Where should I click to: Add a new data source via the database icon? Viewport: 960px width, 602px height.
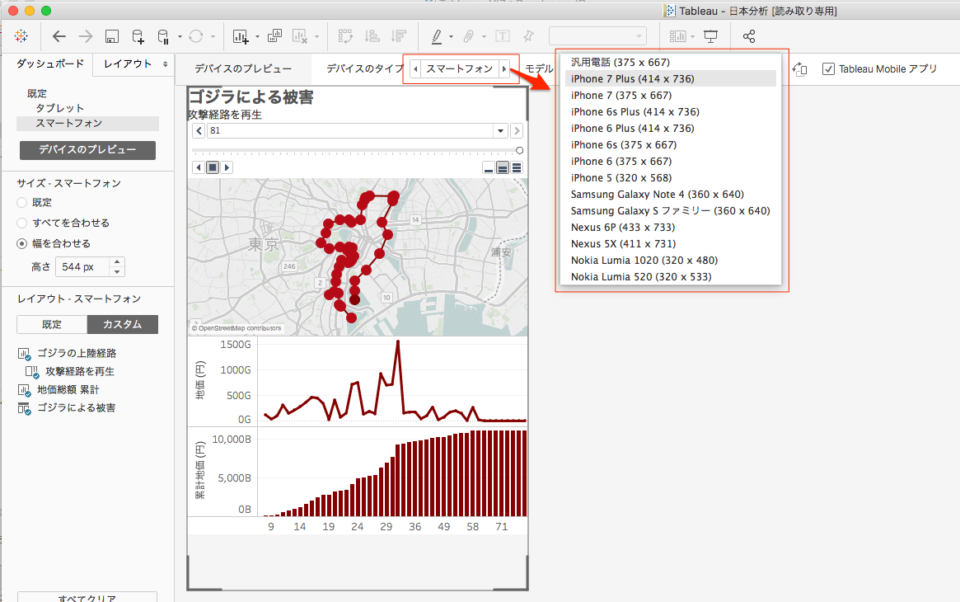[139, 35]
